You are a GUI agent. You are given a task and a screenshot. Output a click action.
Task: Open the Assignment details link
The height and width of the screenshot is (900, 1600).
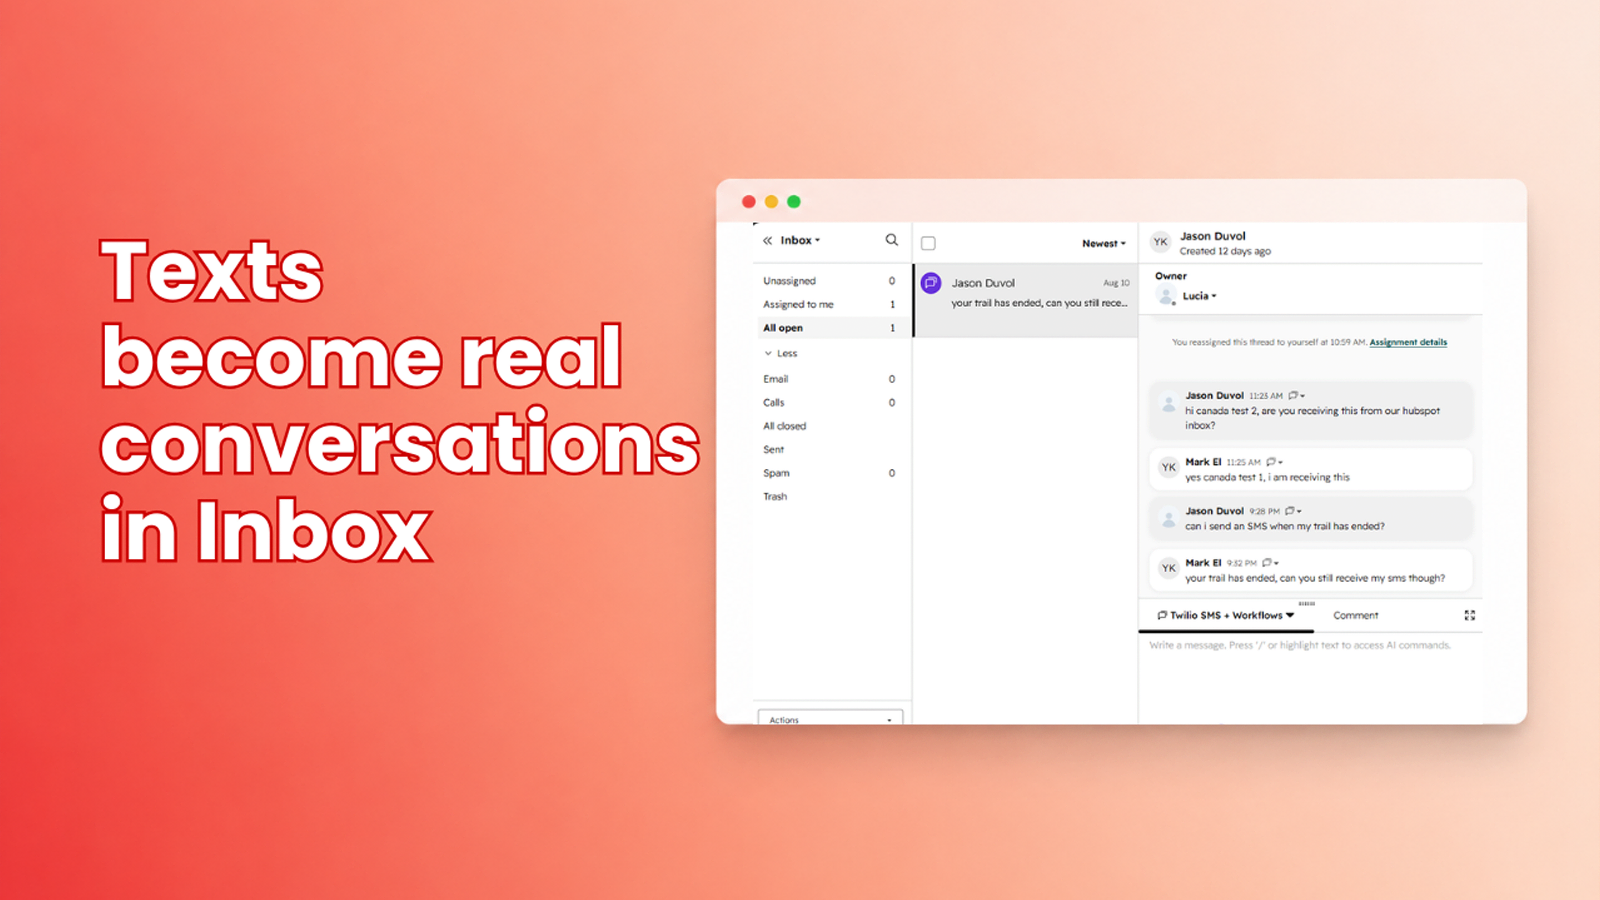pos(1408,342)
